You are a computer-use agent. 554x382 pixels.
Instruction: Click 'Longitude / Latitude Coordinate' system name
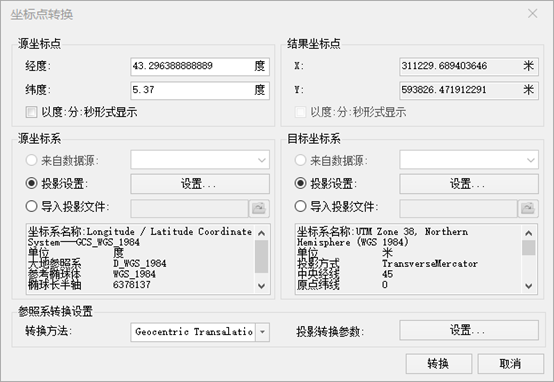pyautogui.click(x=169, y=232)
